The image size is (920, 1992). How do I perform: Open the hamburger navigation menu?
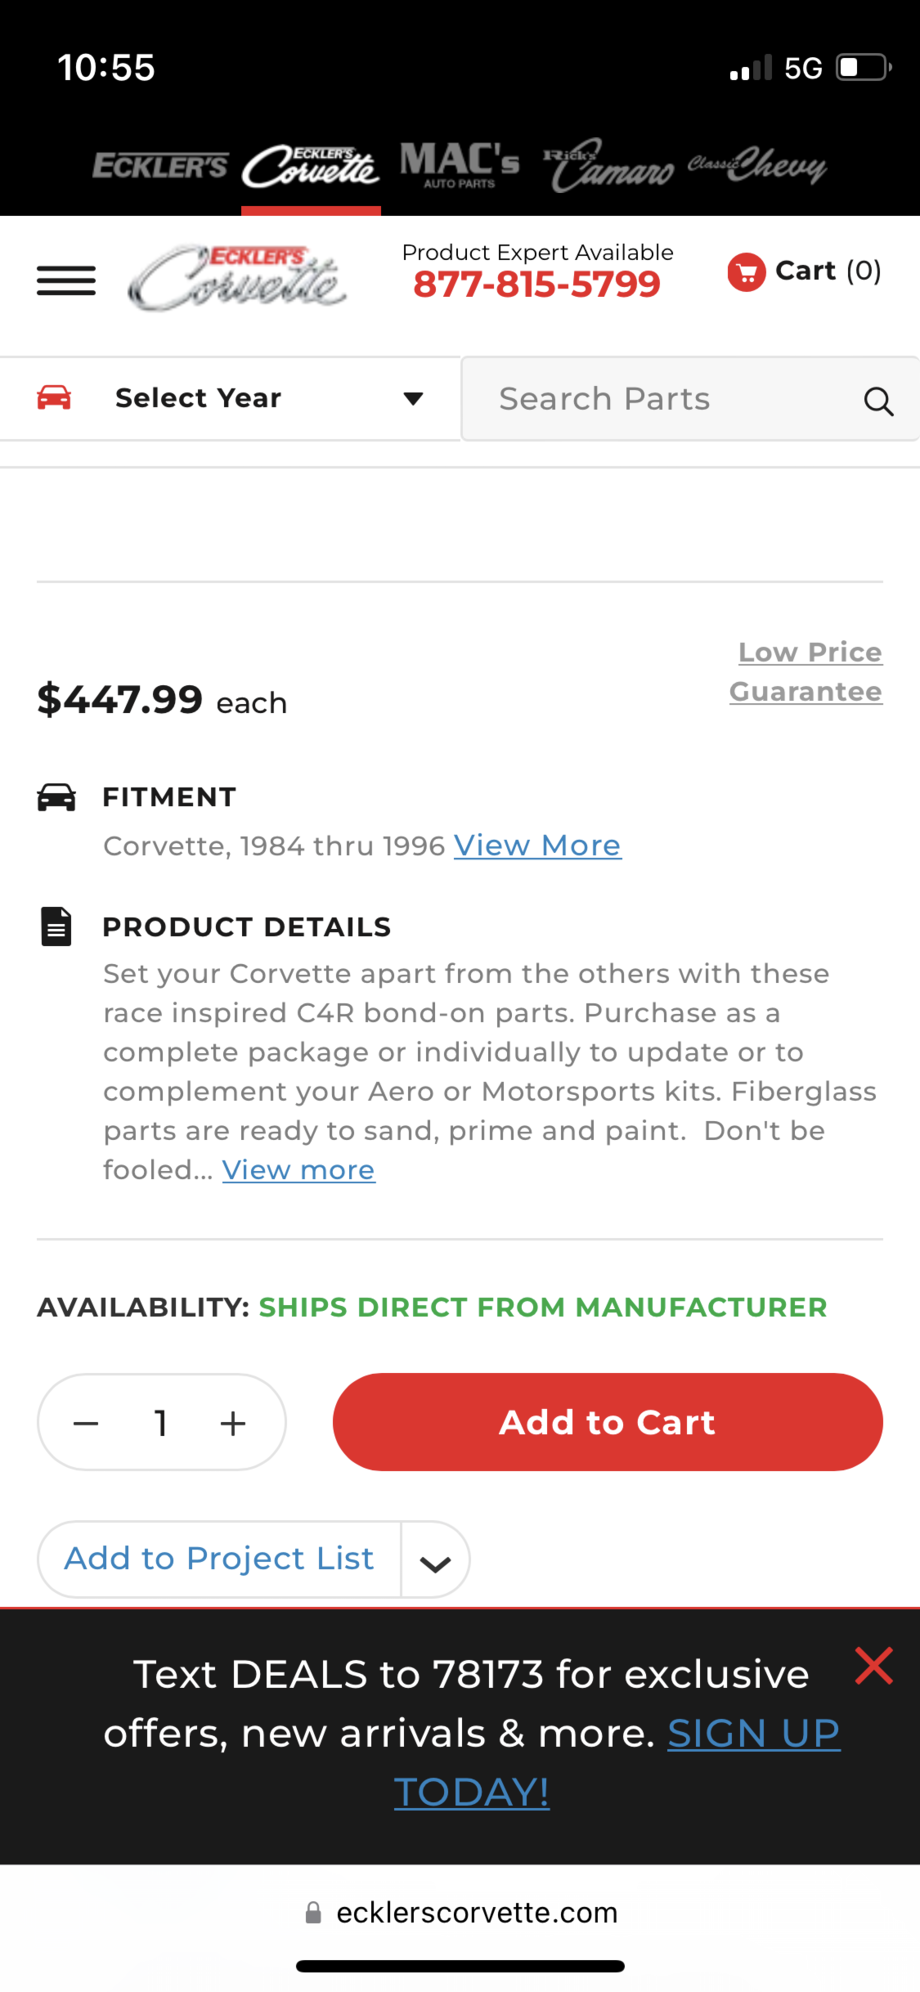point(66,280)
